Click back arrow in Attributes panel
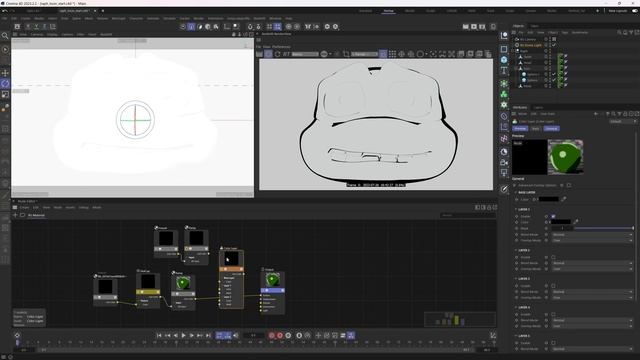 pos(596,114)
